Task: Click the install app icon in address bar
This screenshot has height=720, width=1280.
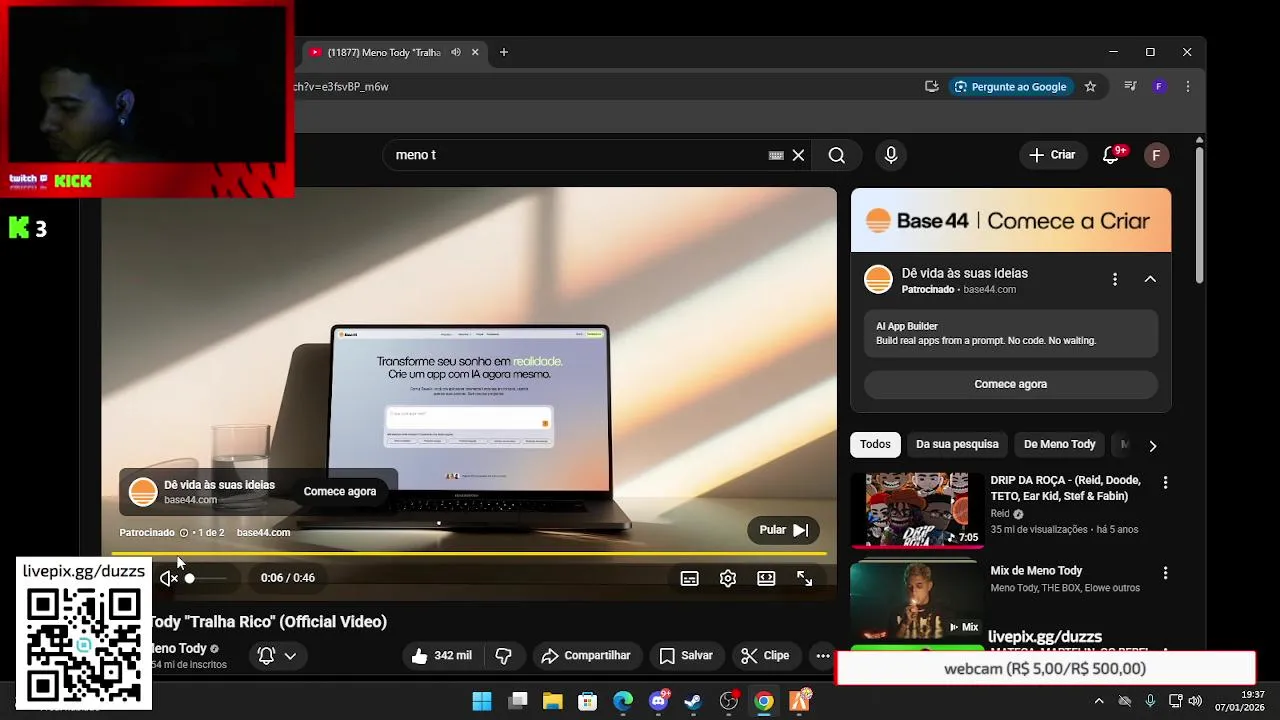Action: (x=932, y=87)
